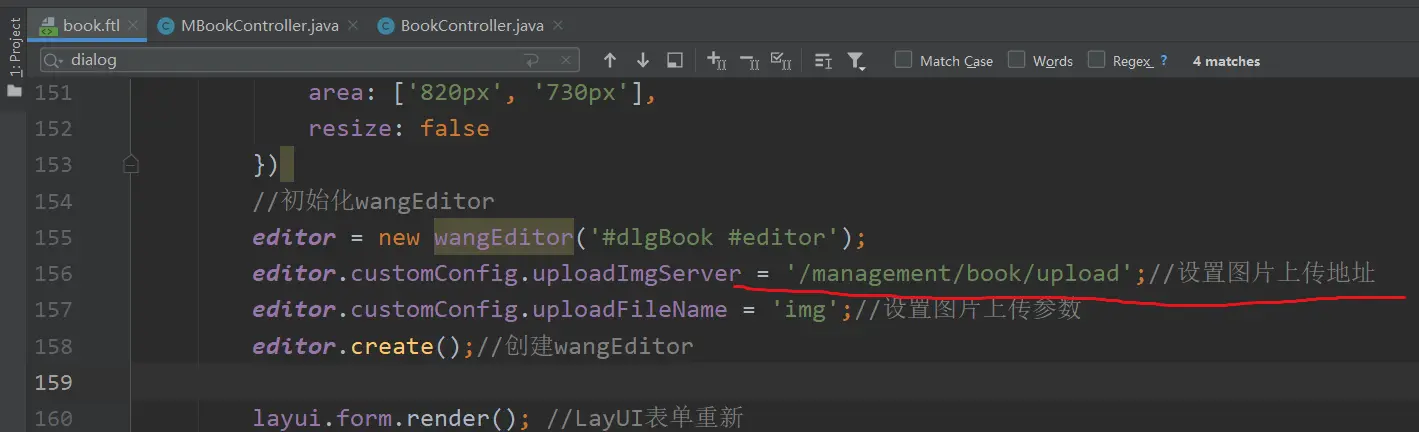
Task: Click 'editor.create()' on line 158
Action: click(x=357, y=346)
